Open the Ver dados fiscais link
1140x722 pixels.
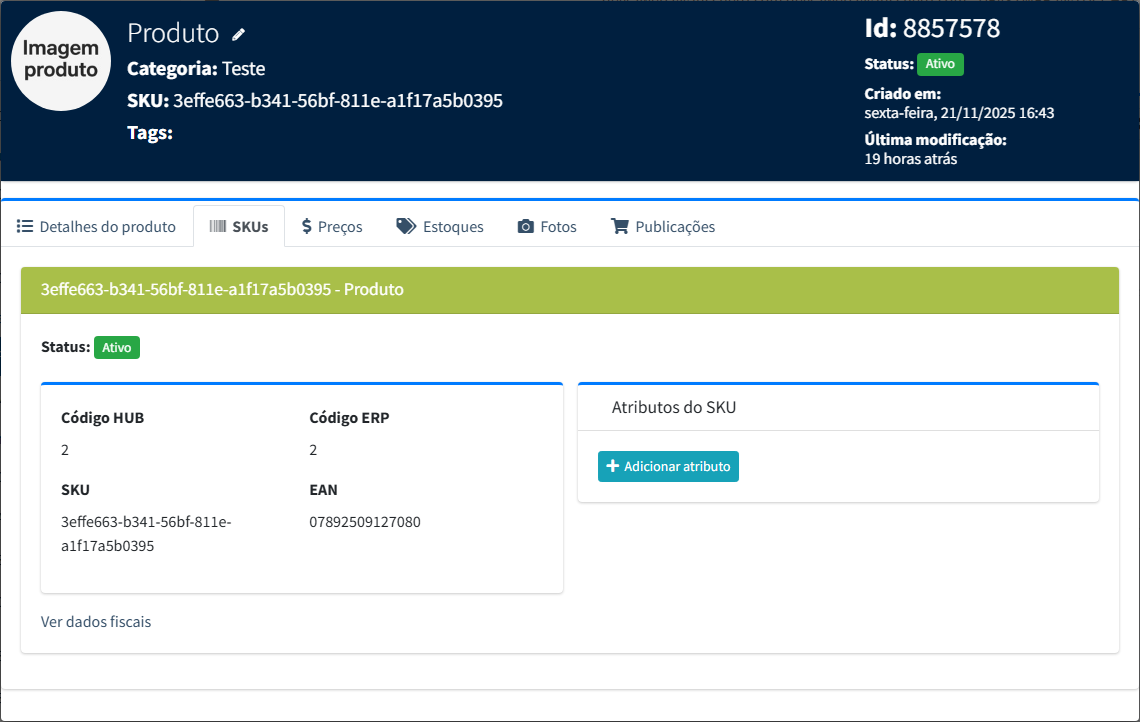tap(96, 622)
